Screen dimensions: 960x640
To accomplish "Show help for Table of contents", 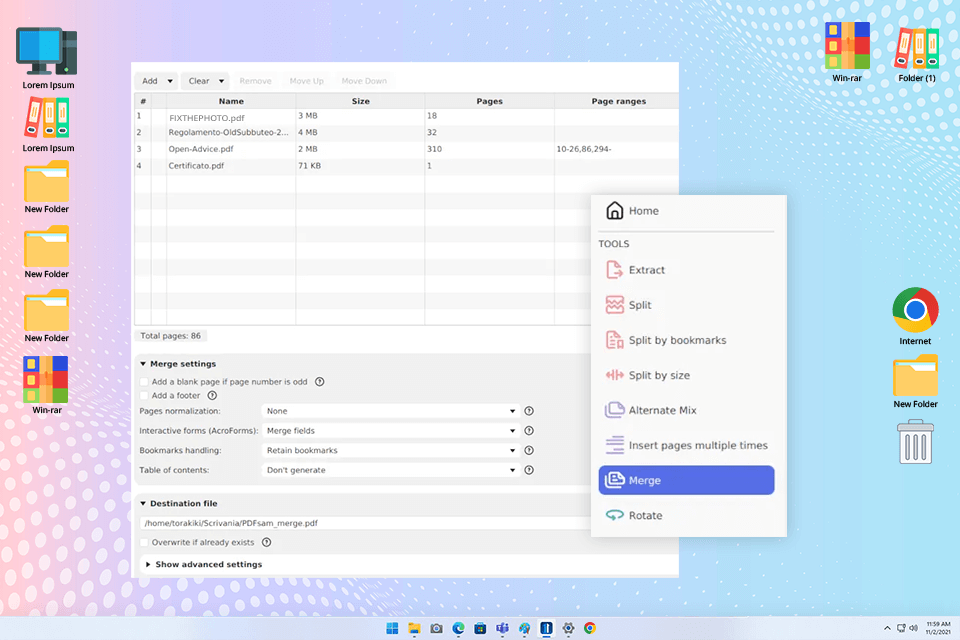I will (529, 470).
